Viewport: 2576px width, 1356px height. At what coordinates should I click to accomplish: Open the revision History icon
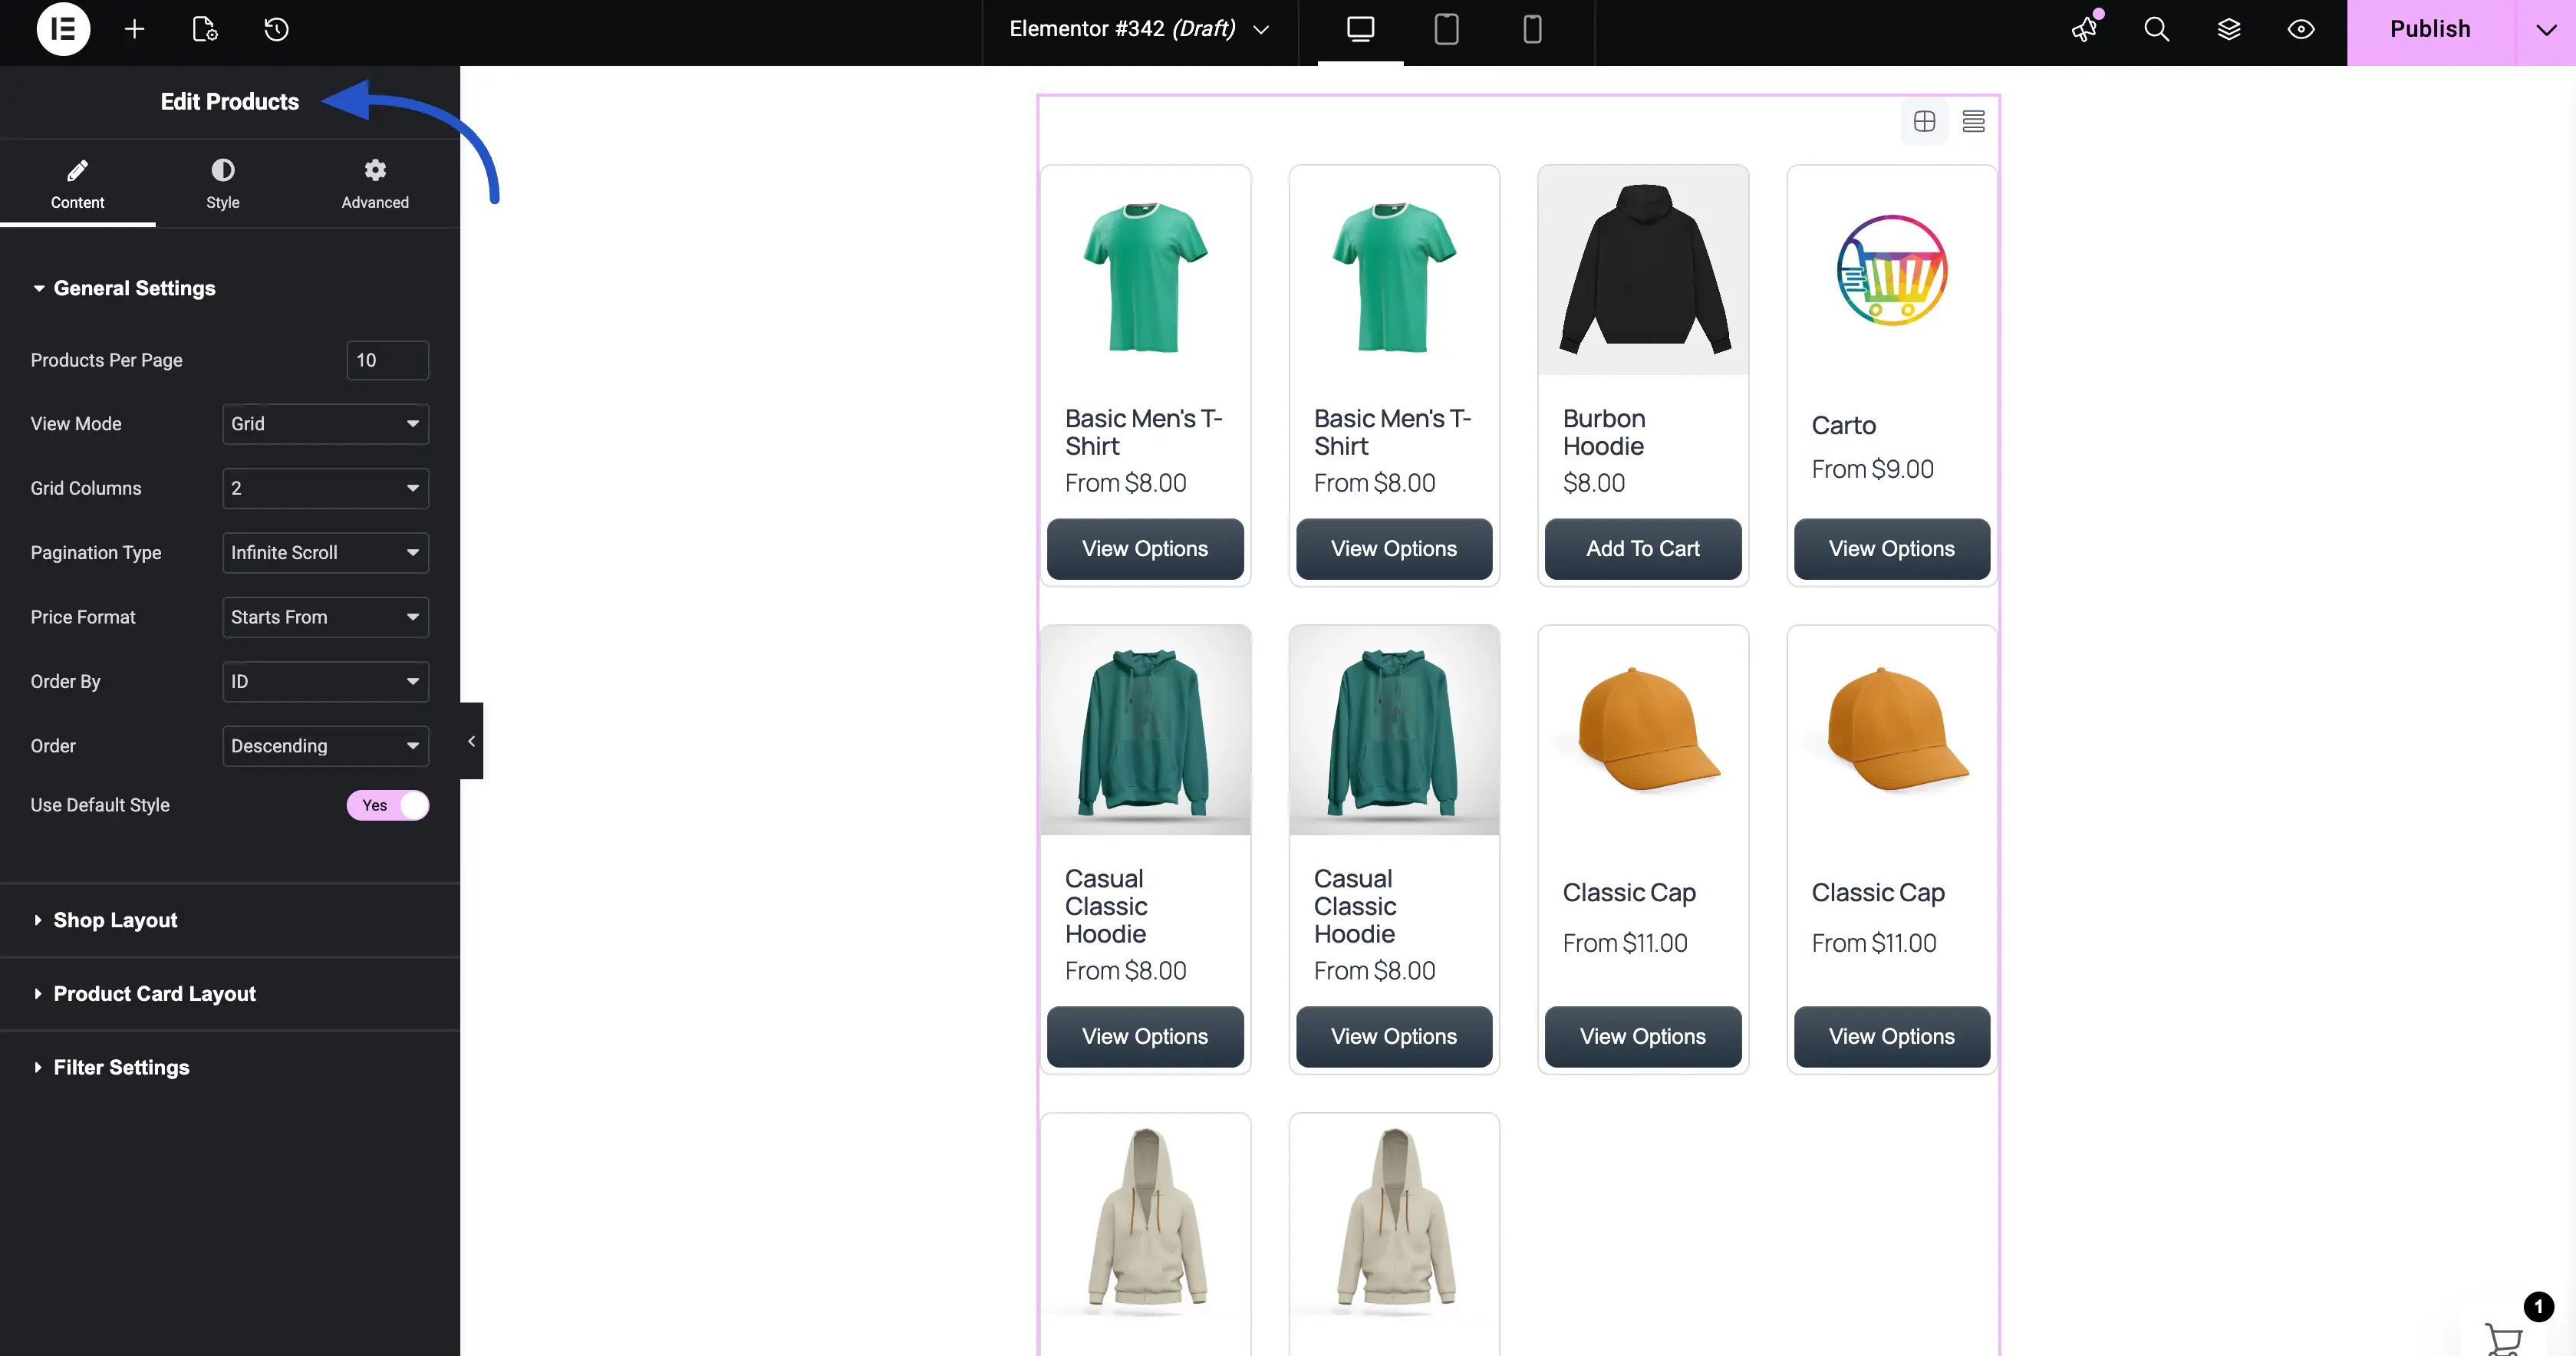(277, 29)
